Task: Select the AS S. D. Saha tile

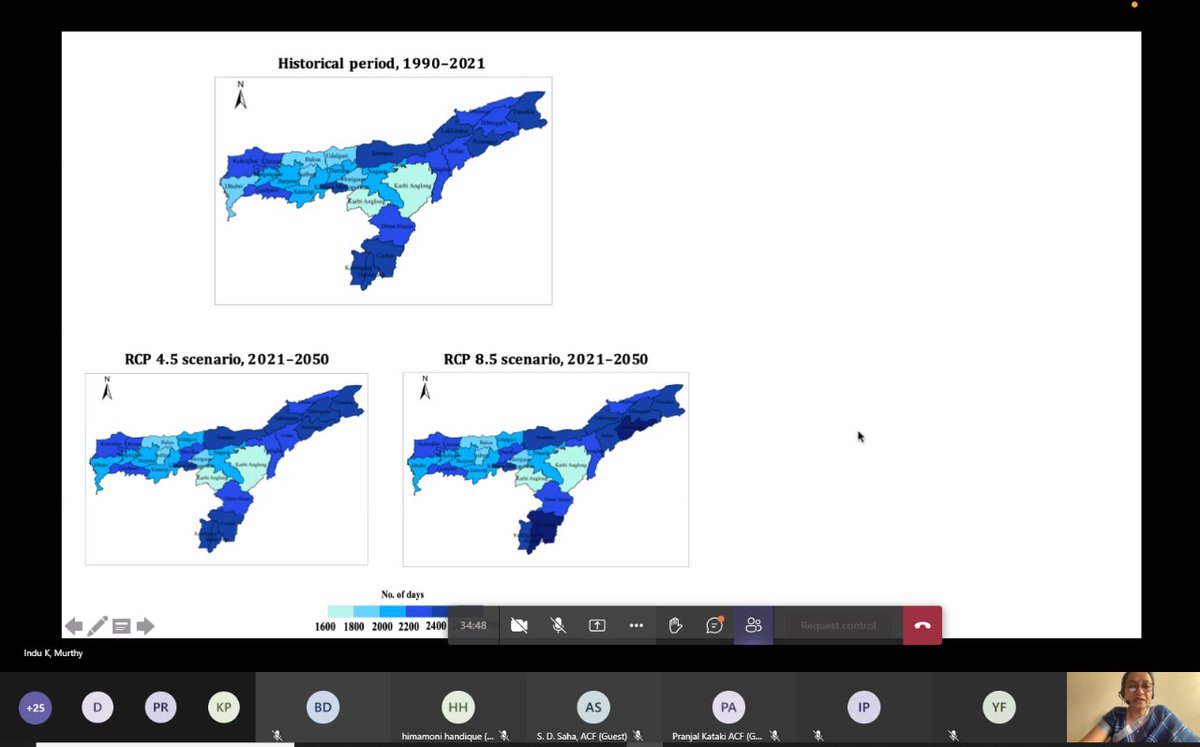Action: pos(593,709)
